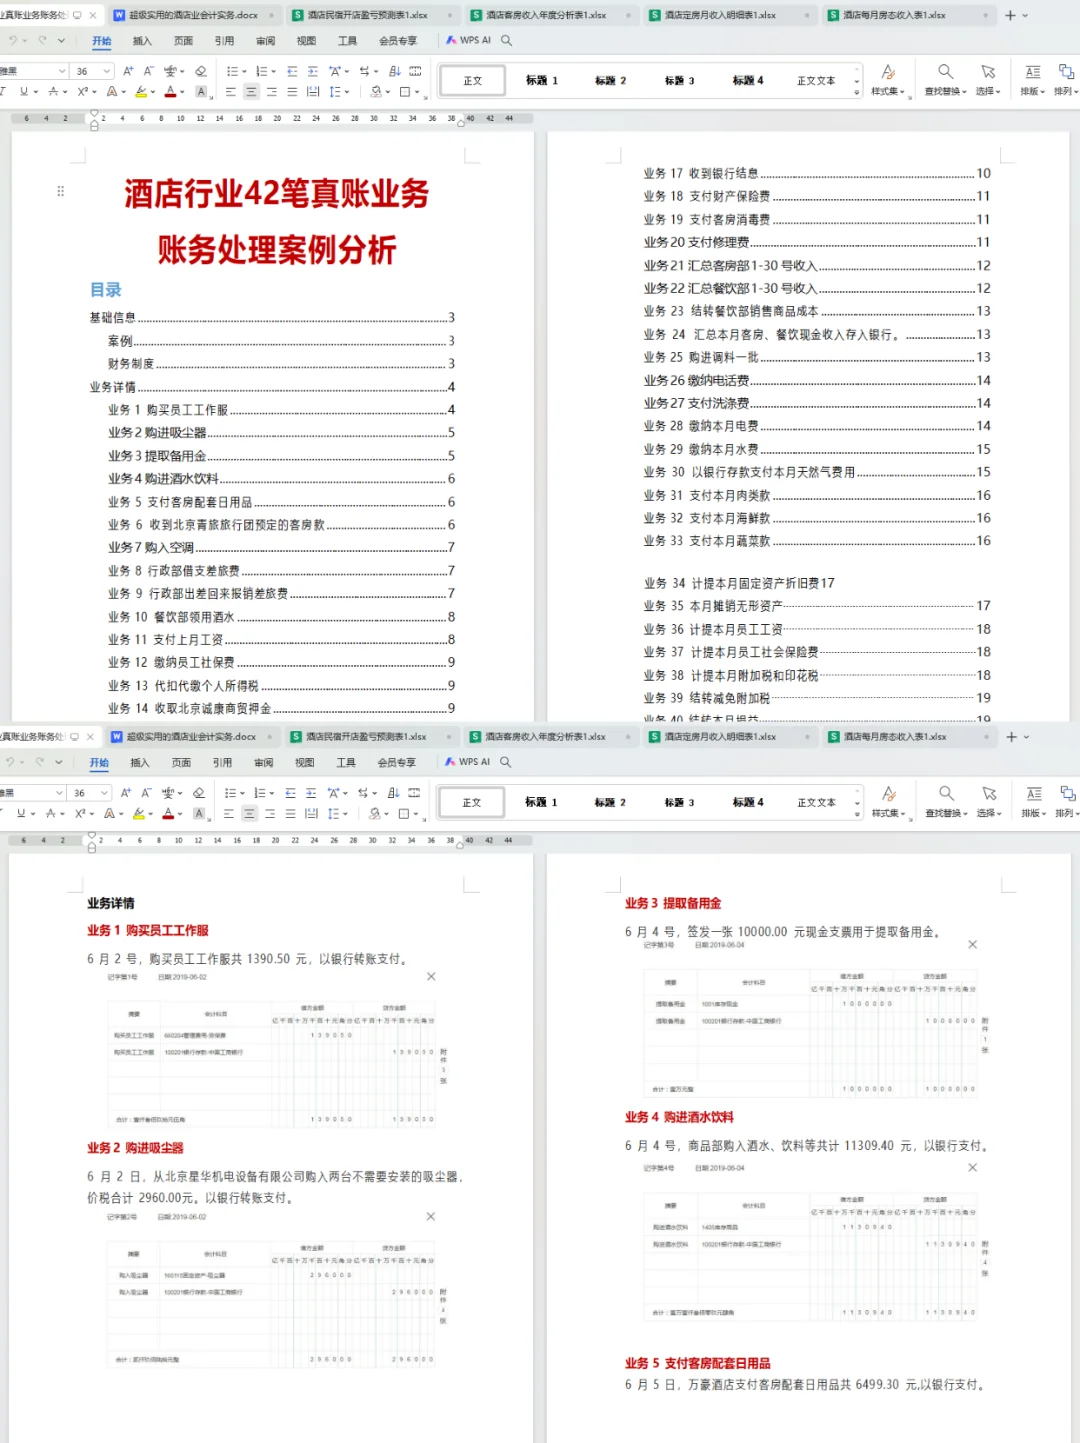Viewport: 1080px width, 1443px height.
Task: Click sort icon in top window
Action: [394, 71]
